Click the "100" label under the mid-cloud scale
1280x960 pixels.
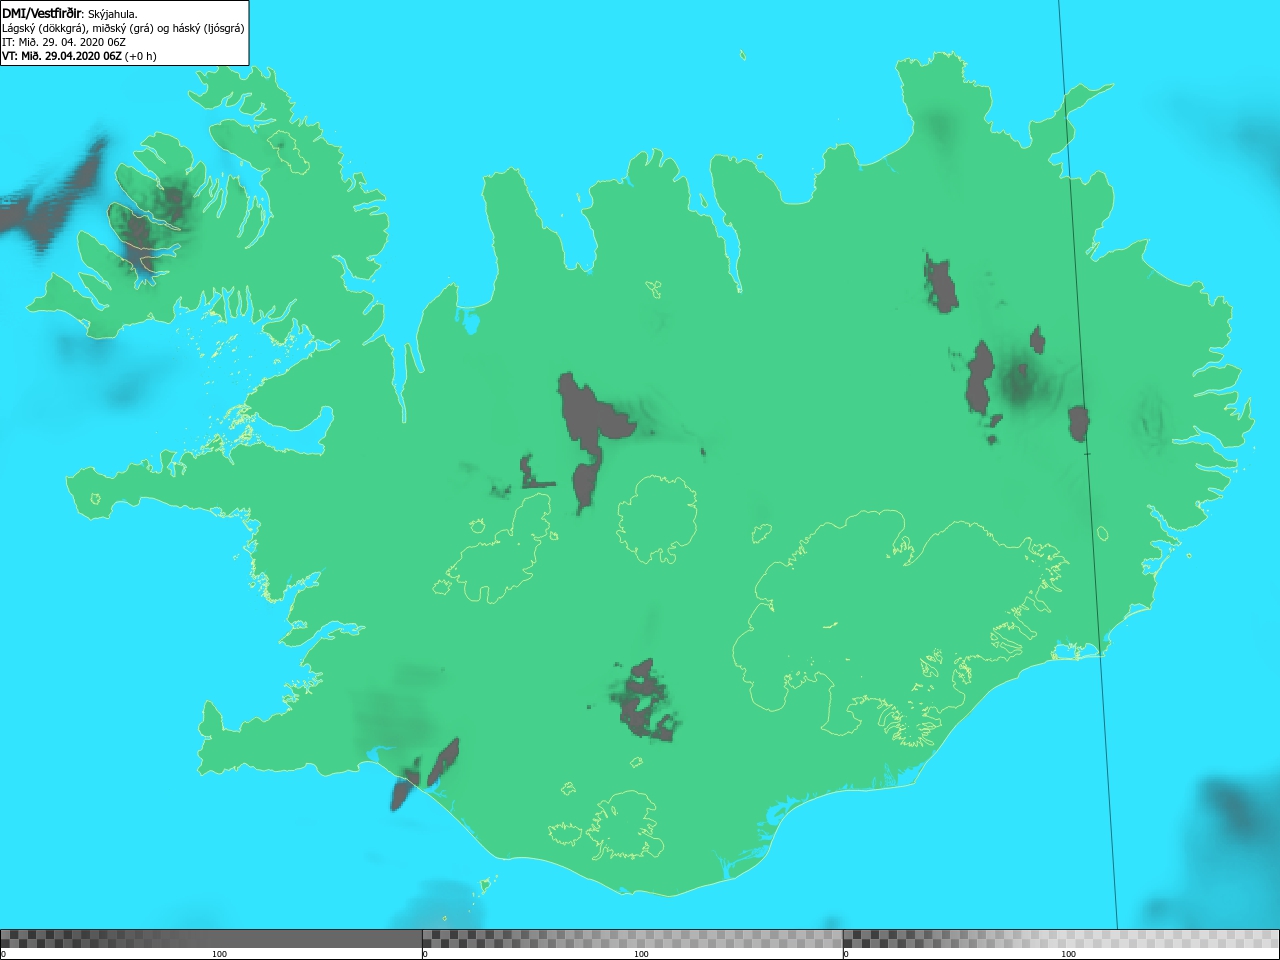pyautogui.click(x=641, y=954)
